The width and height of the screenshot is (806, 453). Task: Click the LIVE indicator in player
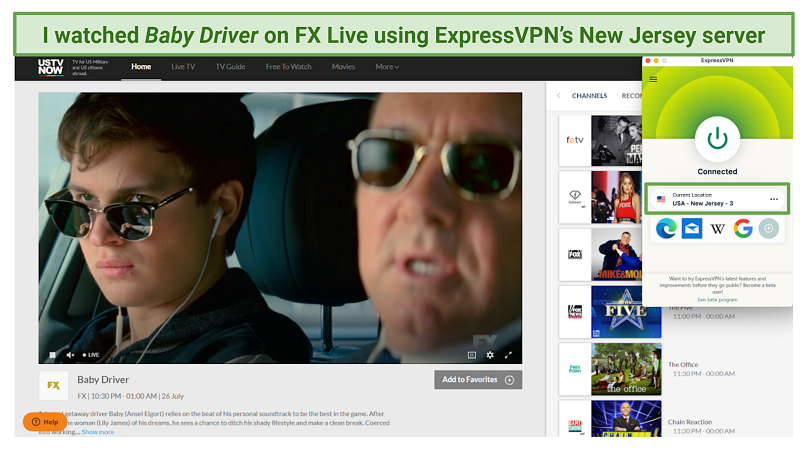click(x=91, y=355)
